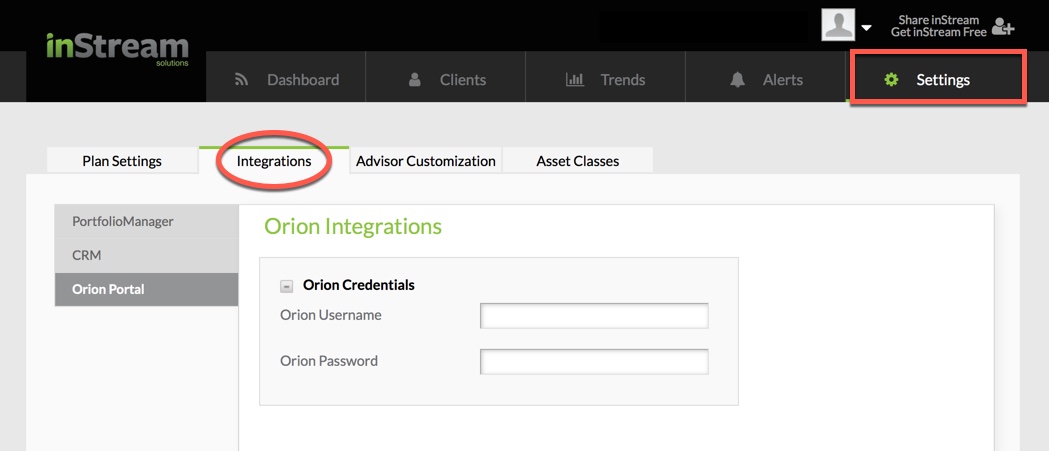Click into the Orion Password field
The image size is (1049, 451).
(594, 361)
